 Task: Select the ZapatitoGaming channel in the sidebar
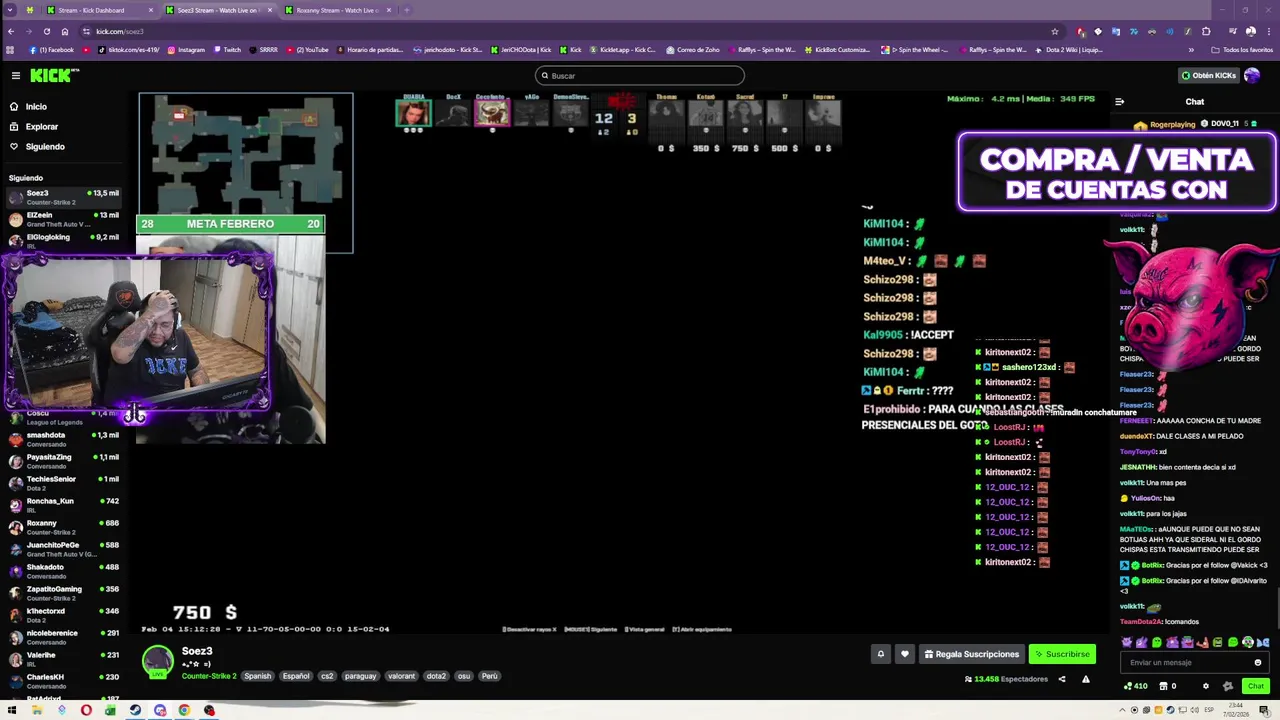click(x=64, y=593)
